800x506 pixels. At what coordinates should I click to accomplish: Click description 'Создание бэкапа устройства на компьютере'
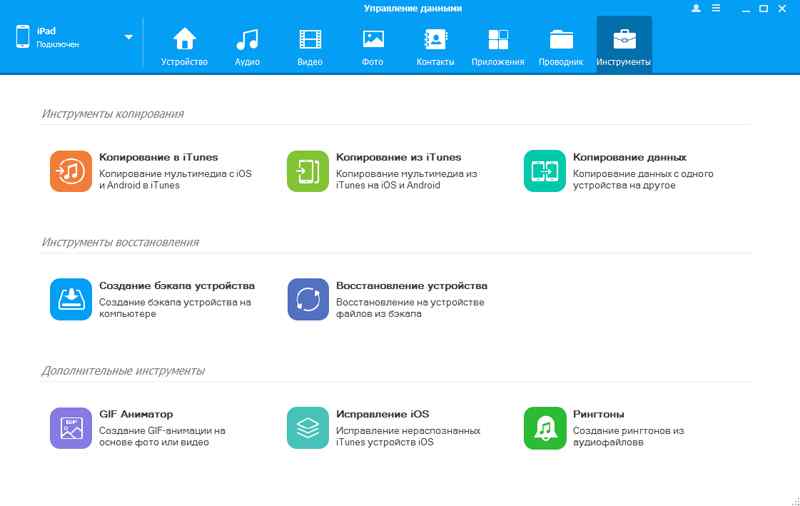coord(175,308)
